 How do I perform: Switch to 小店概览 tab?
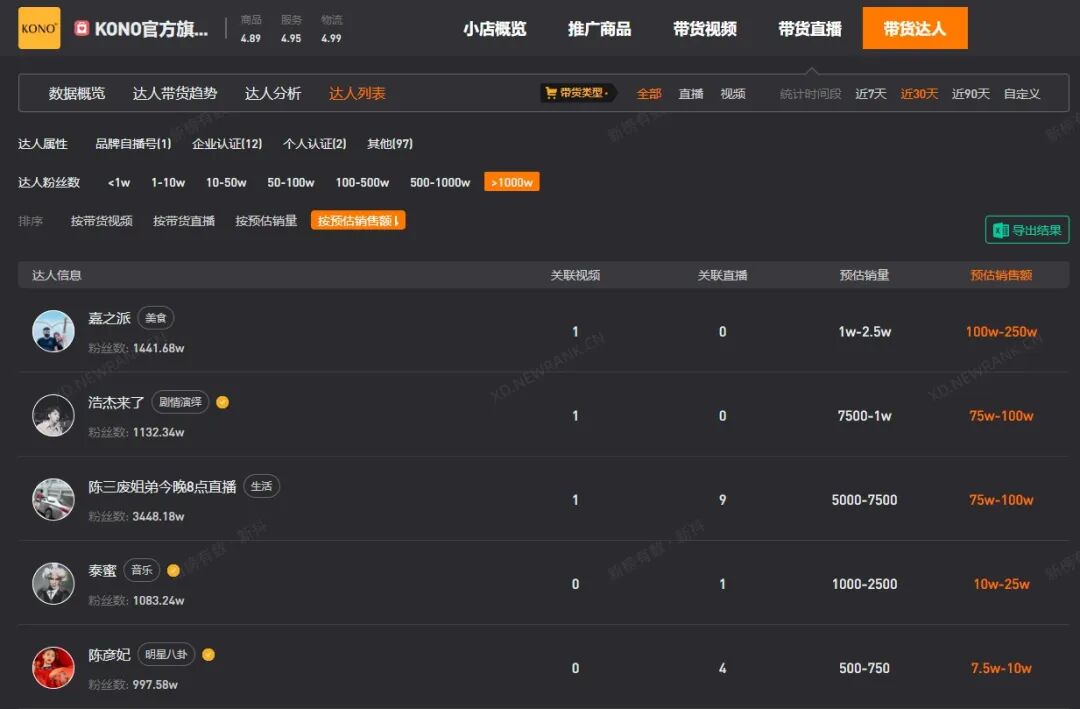coord(495,29)
